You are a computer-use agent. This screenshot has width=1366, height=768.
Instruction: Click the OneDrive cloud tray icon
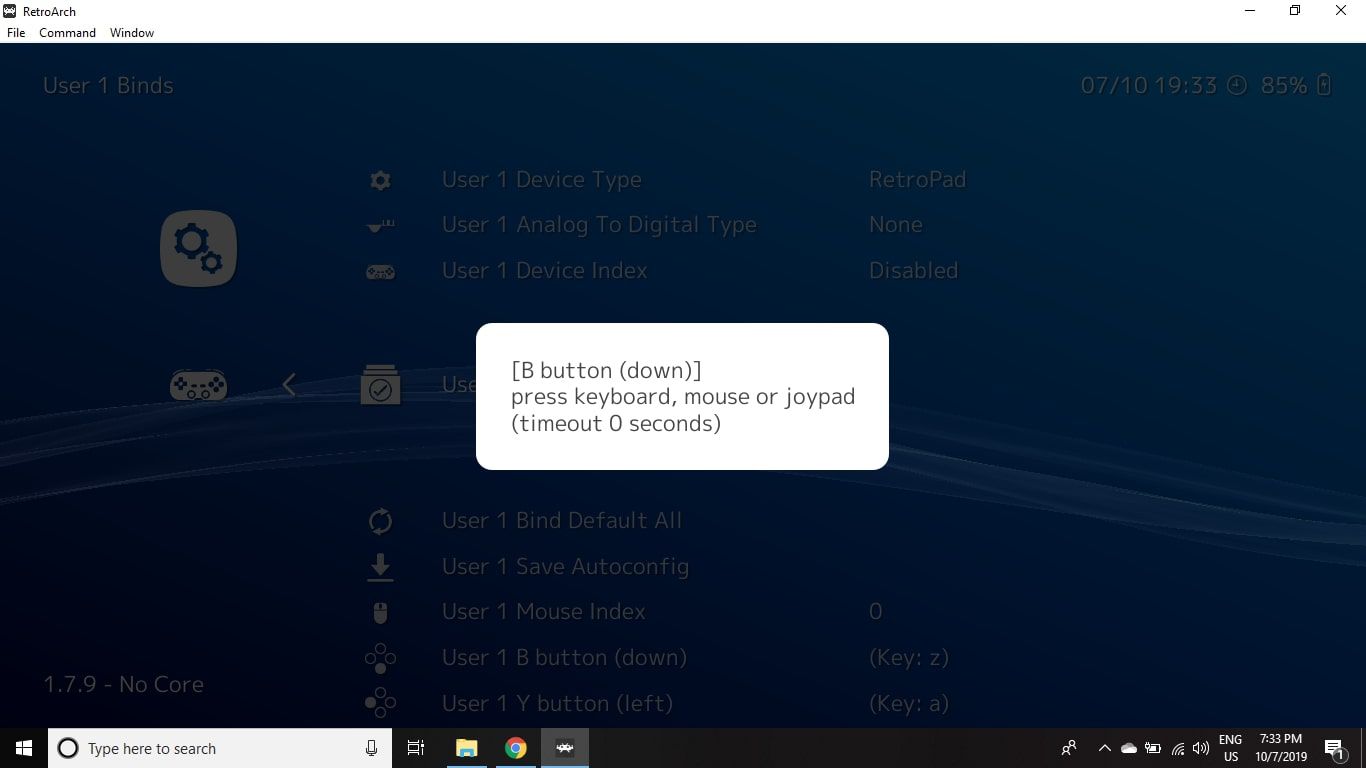pos(1129,748)
